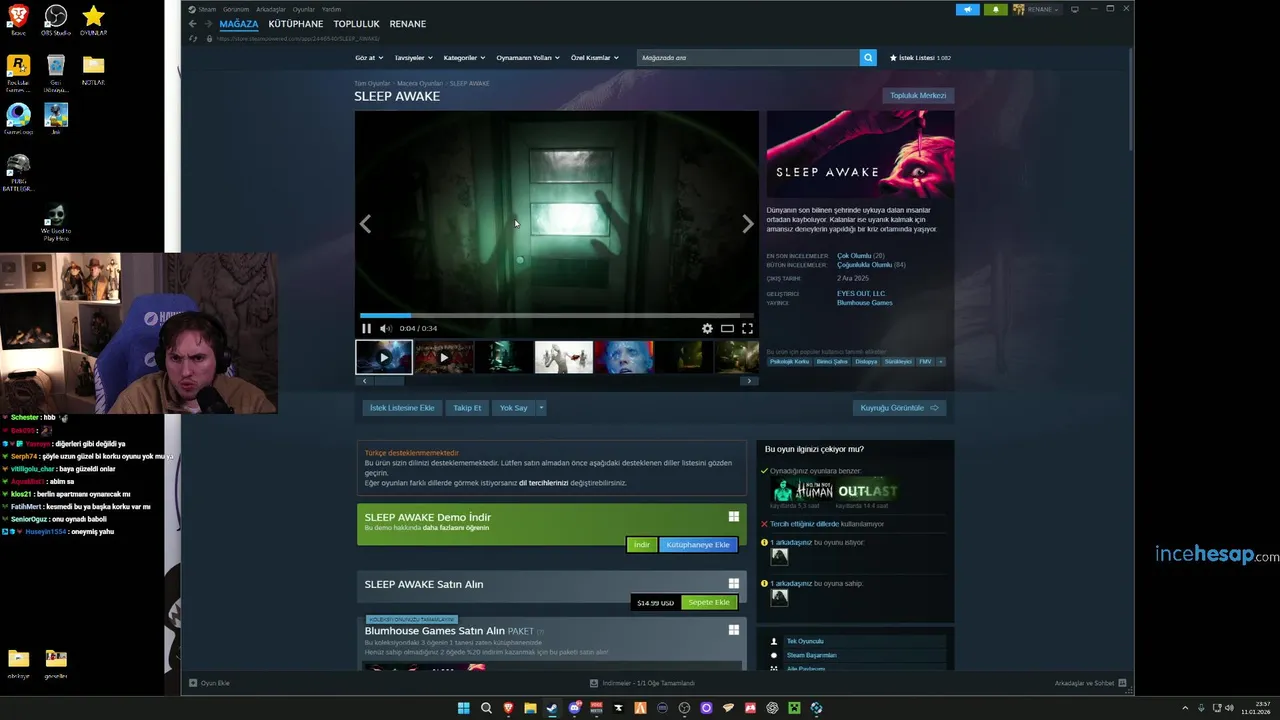
Task: Switch to the KÜTÜPHANE tab
Action: 296,24
